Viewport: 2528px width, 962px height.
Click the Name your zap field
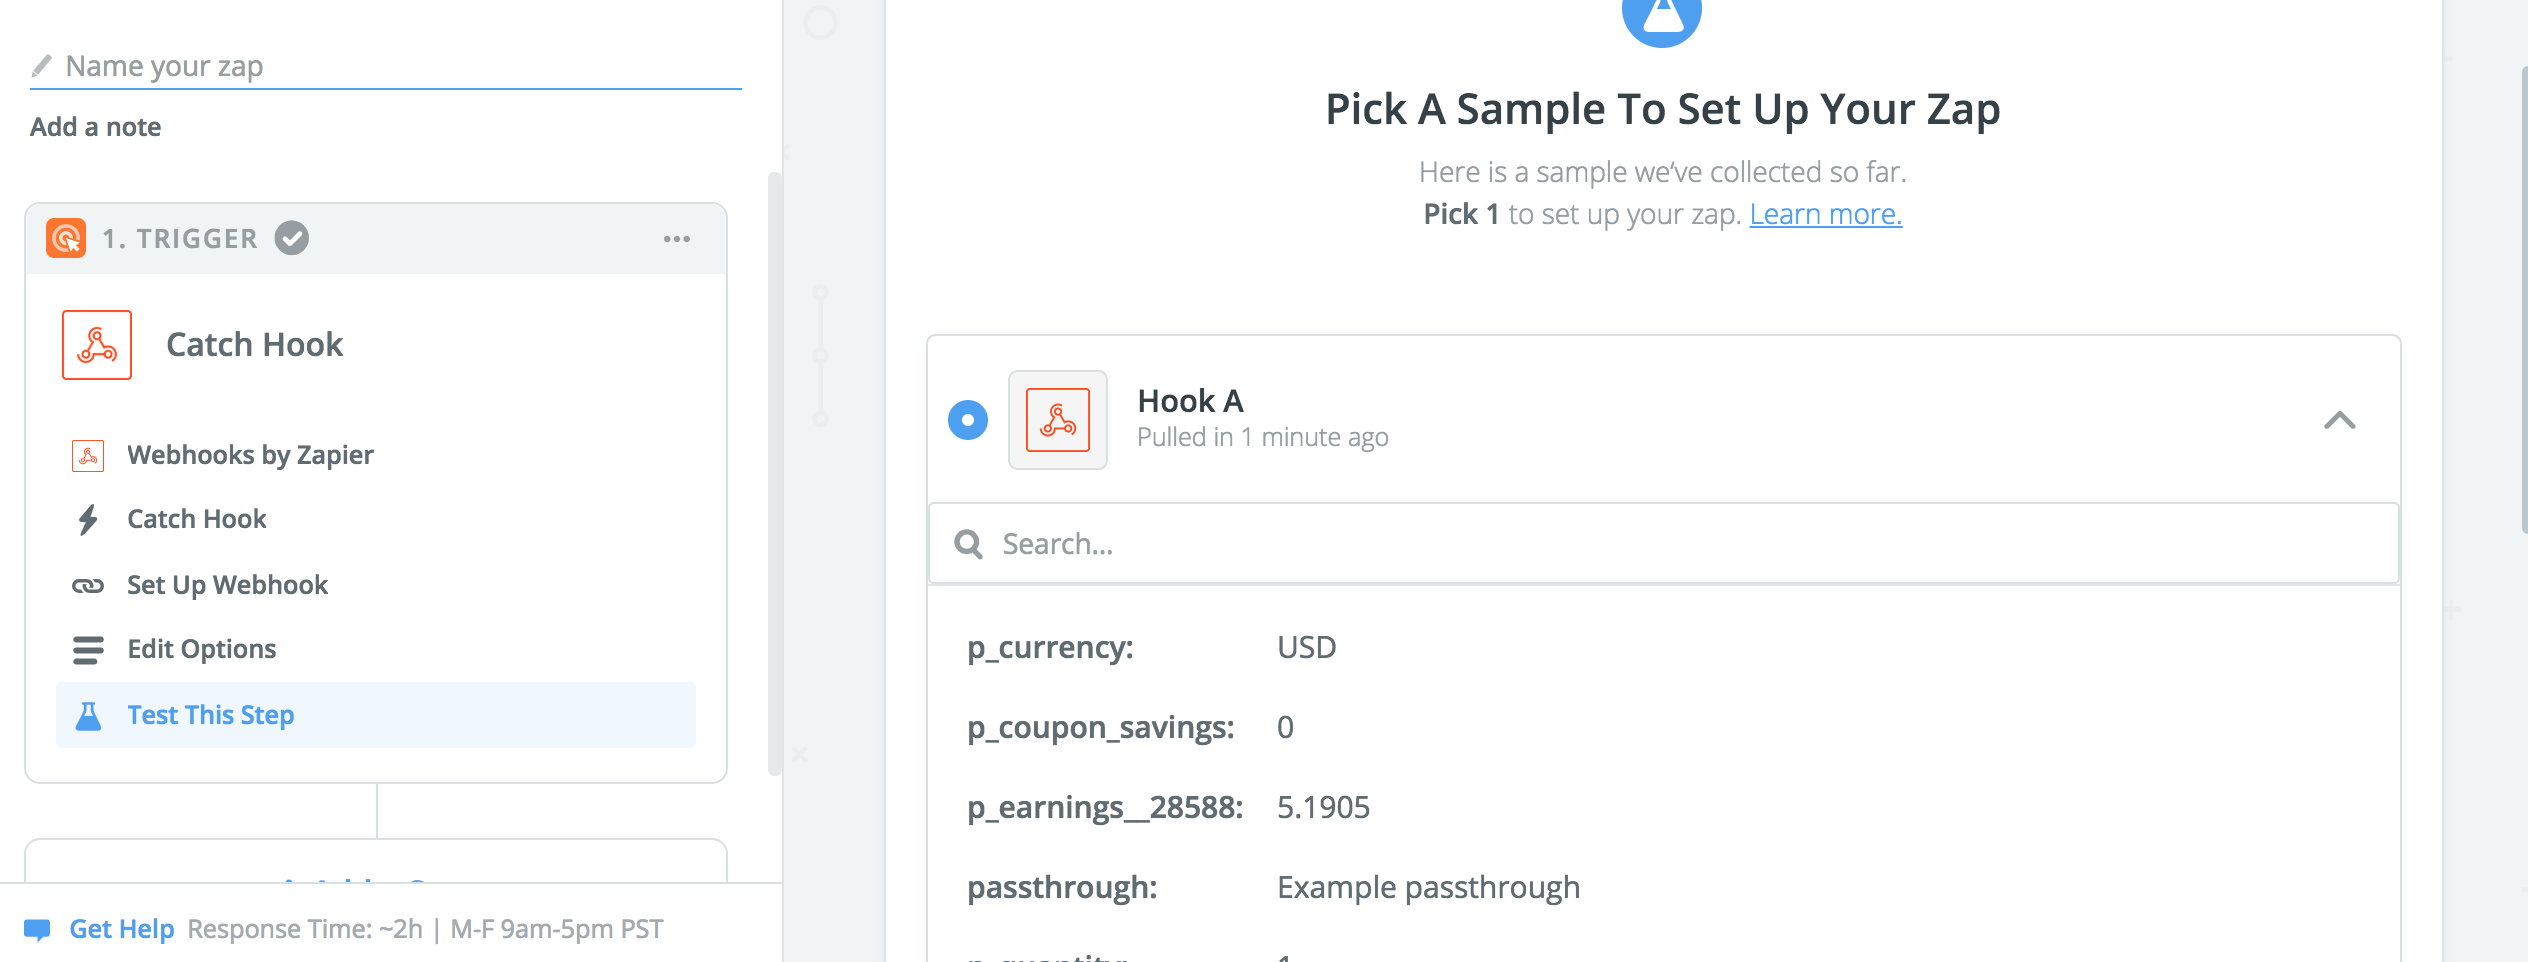400,66
